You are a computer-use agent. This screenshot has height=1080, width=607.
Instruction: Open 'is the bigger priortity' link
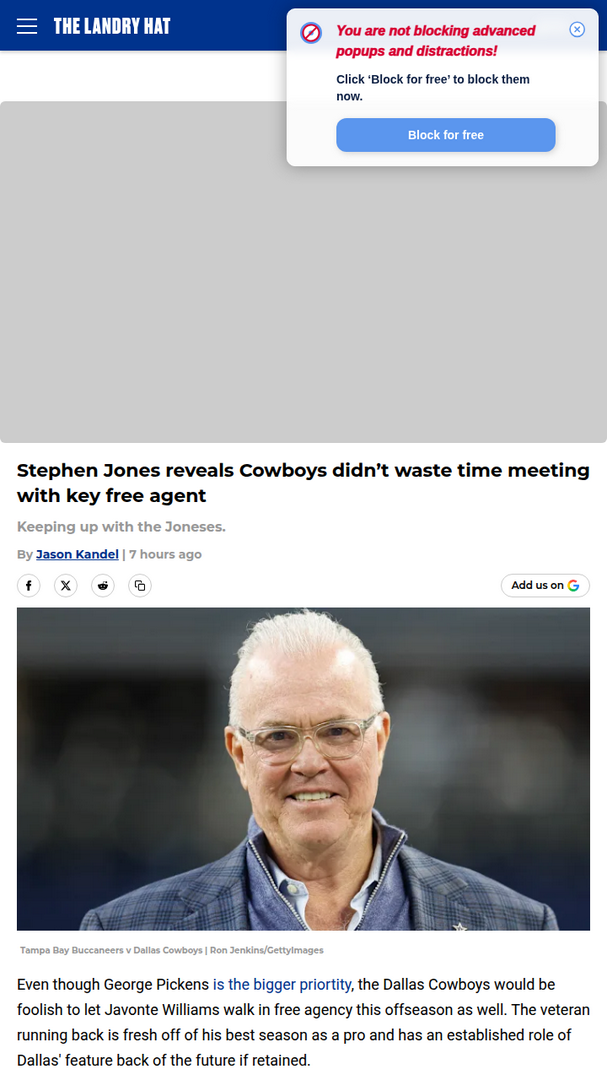[x=282, y=984]
